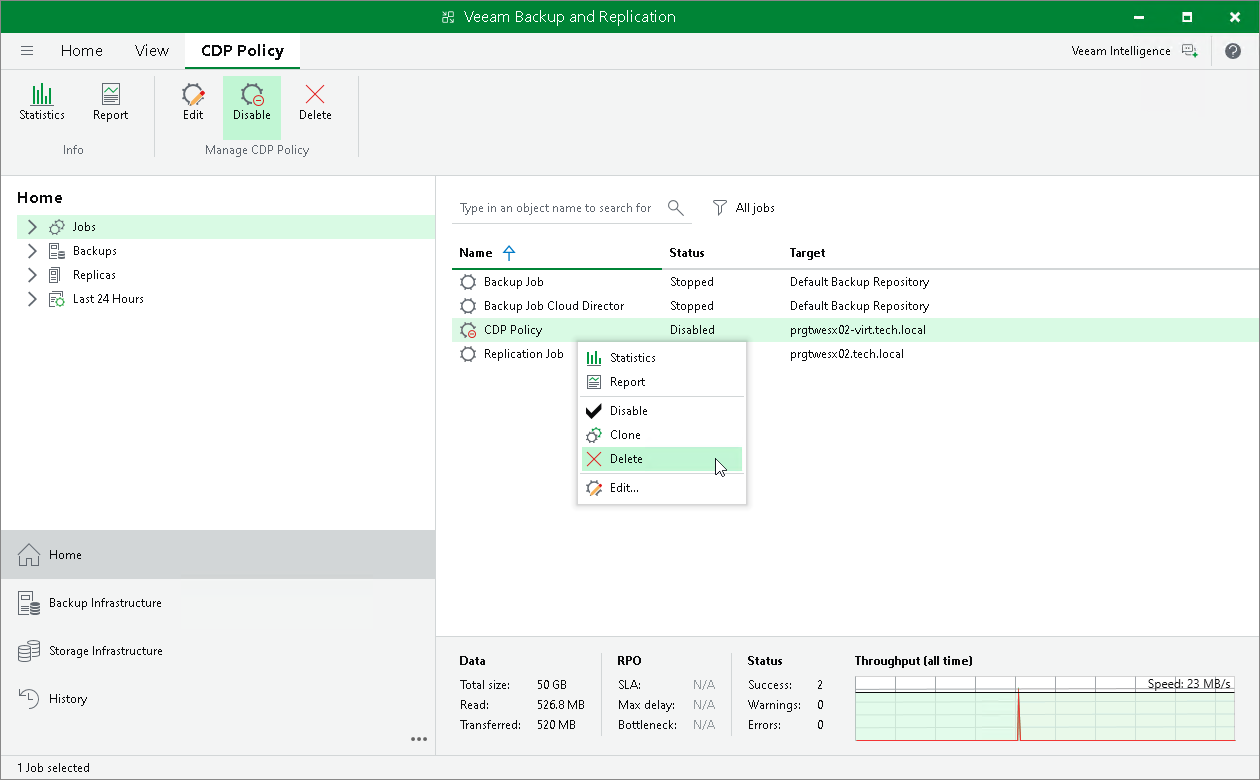Choose Edit... from the context menu
Viewport: 1260px width, 780px height.
661,488
